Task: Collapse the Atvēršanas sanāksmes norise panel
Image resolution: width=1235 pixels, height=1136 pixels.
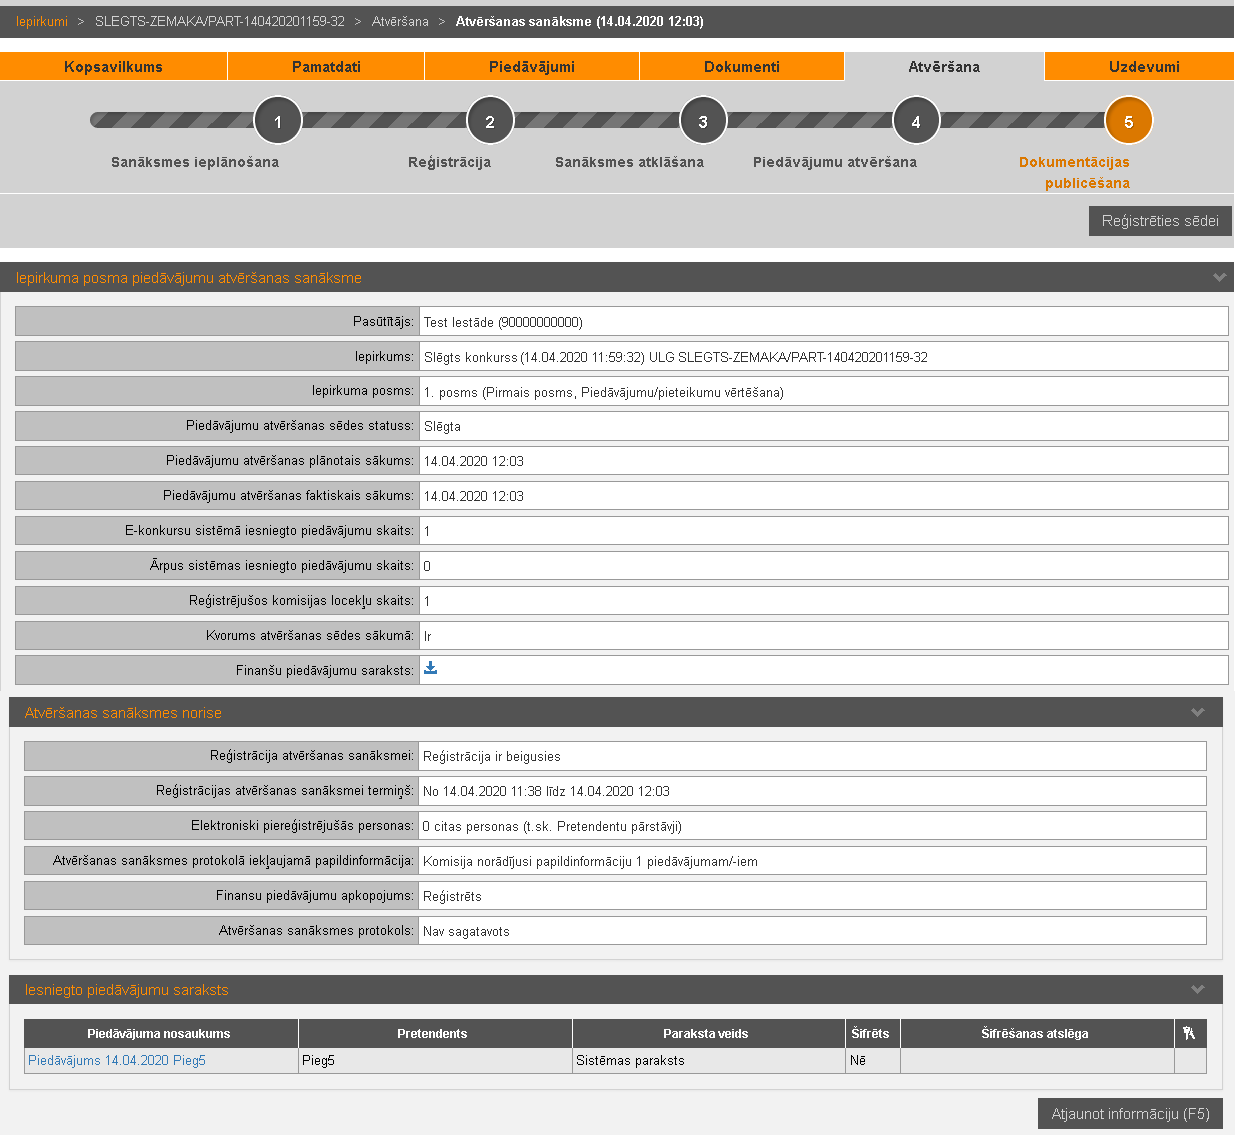Action: coord(1198,712)
